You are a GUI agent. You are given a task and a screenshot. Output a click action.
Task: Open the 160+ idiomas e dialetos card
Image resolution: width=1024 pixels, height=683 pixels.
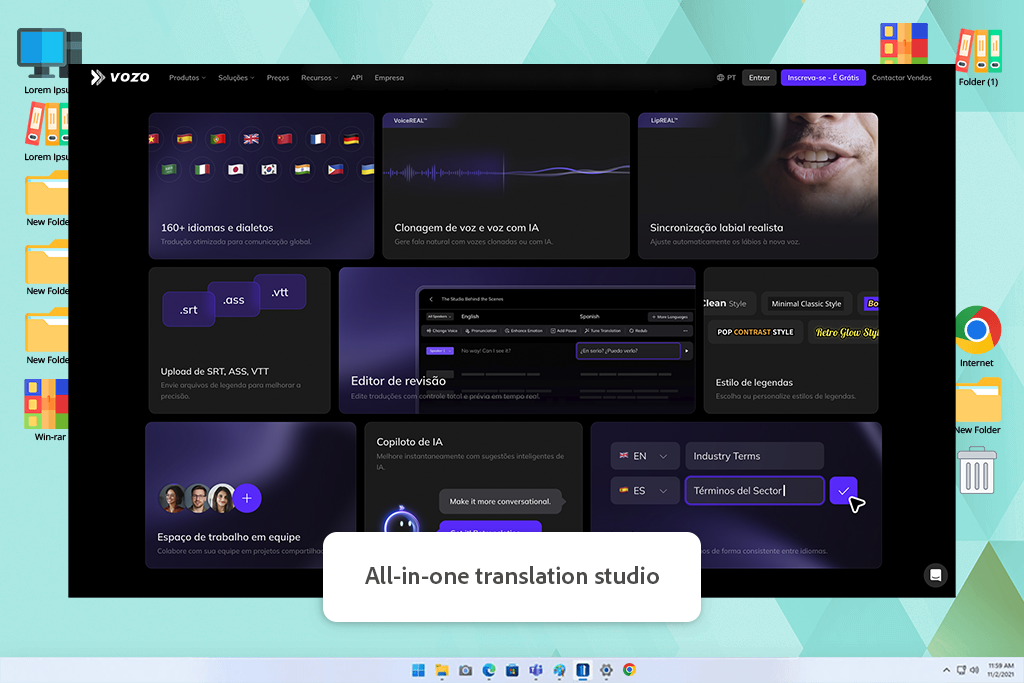pyautogui.click(x=261, y=186)
